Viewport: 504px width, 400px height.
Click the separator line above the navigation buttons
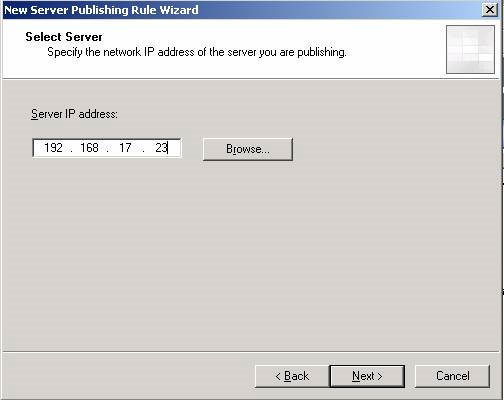251,352
